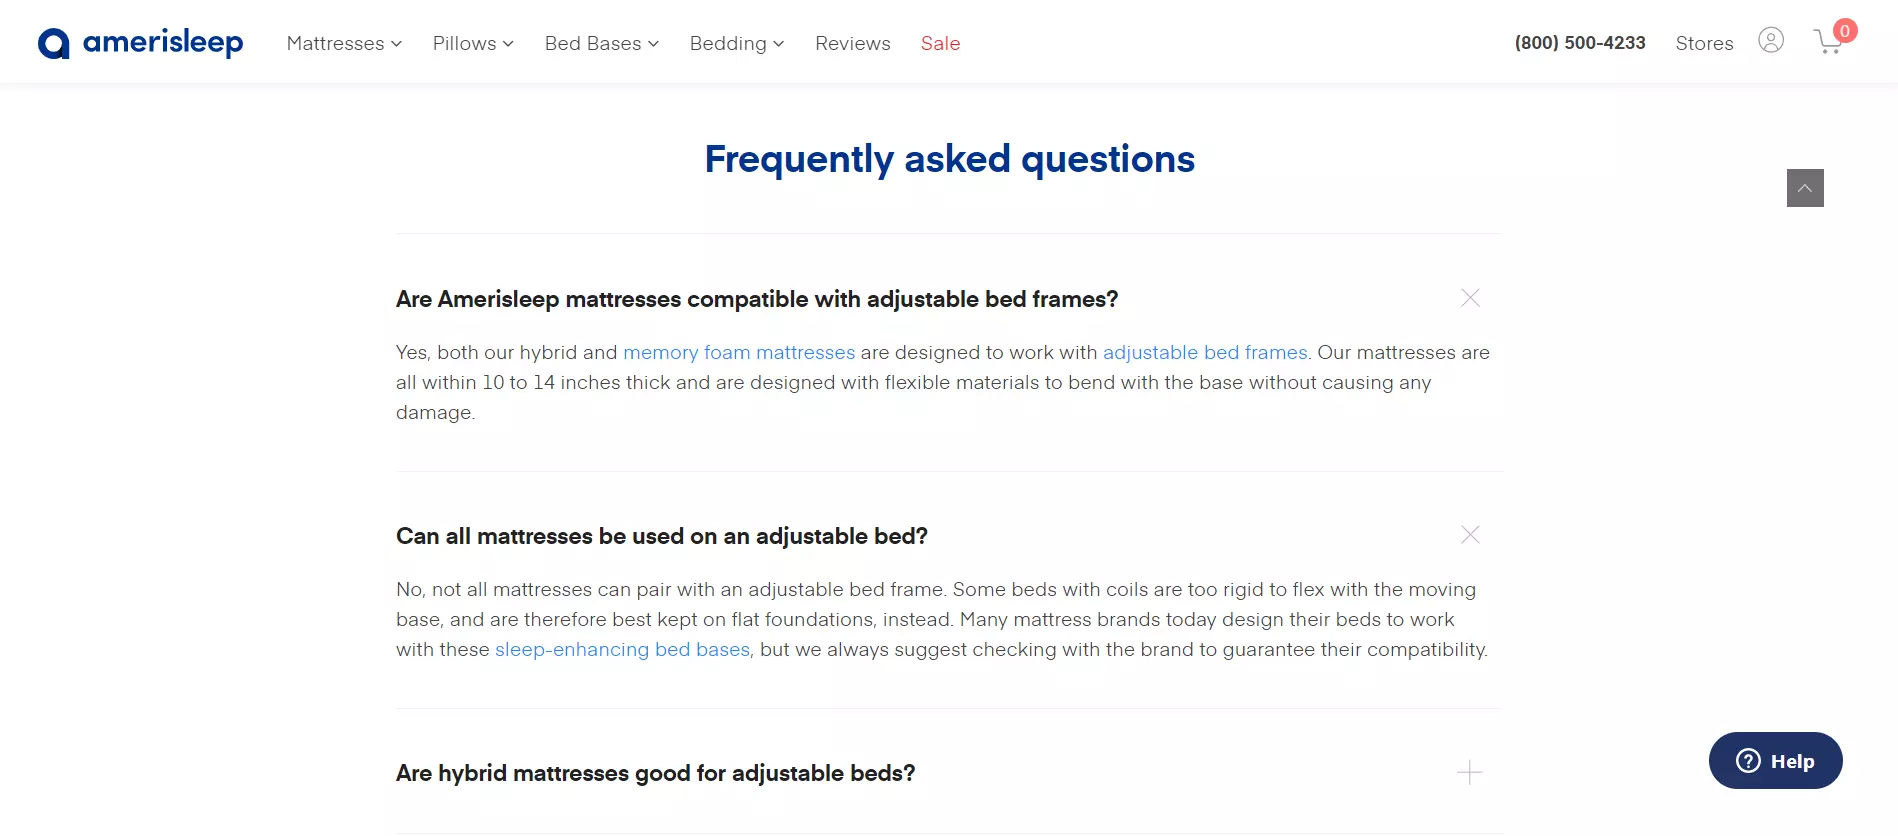This screenshot has height=836, width=1898.
Task: Click the Amerisleep logo
Action: [140, 43]
